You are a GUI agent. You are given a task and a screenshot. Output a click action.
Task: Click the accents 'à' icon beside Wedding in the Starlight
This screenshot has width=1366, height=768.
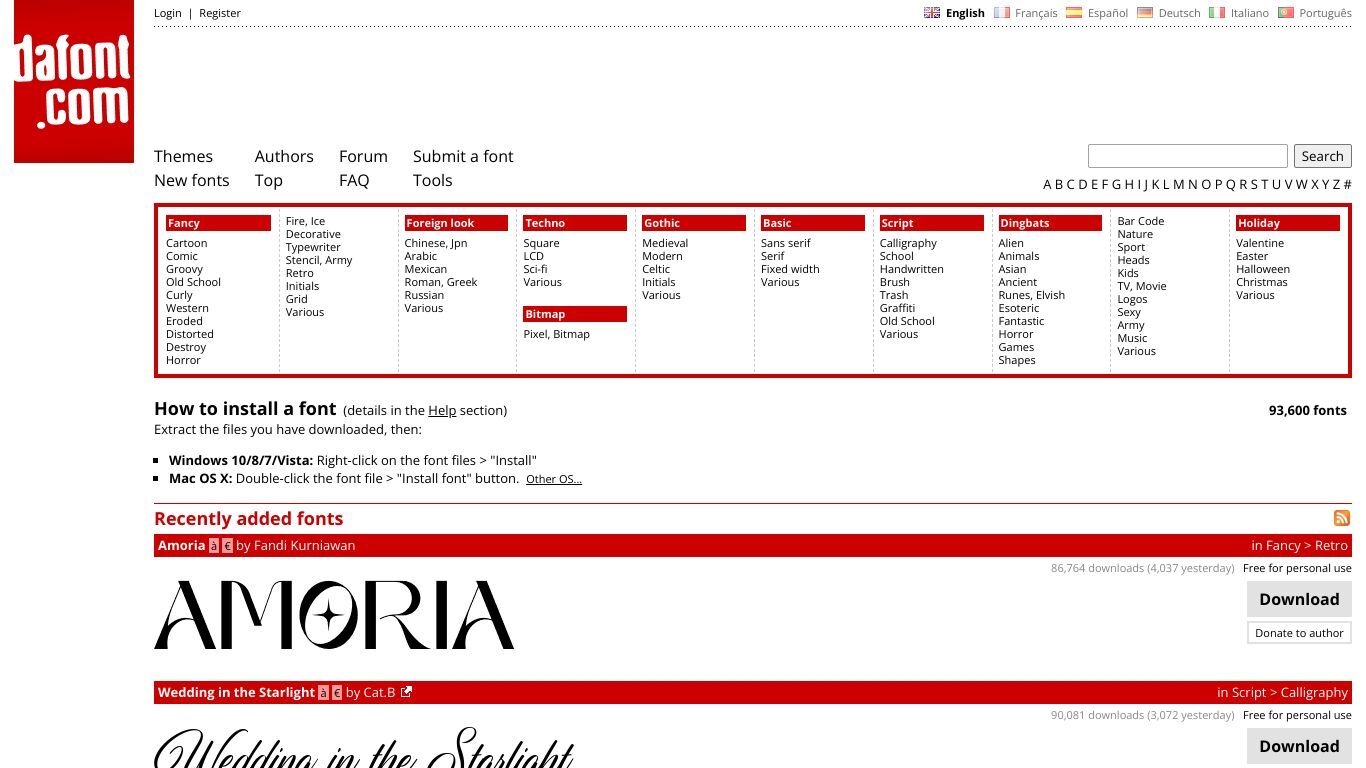[x=324, y=693]
